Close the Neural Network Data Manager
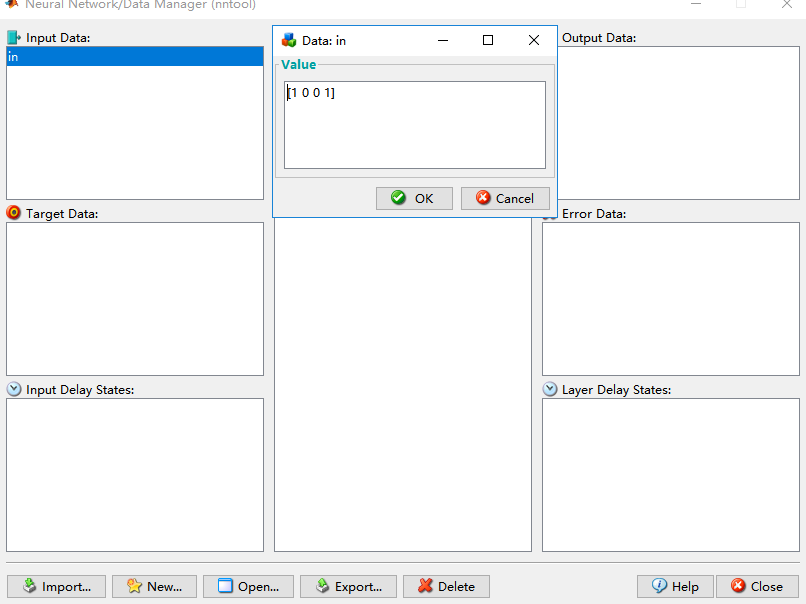The height and width of the screenshot is (604, 806). tap(757, 586)
